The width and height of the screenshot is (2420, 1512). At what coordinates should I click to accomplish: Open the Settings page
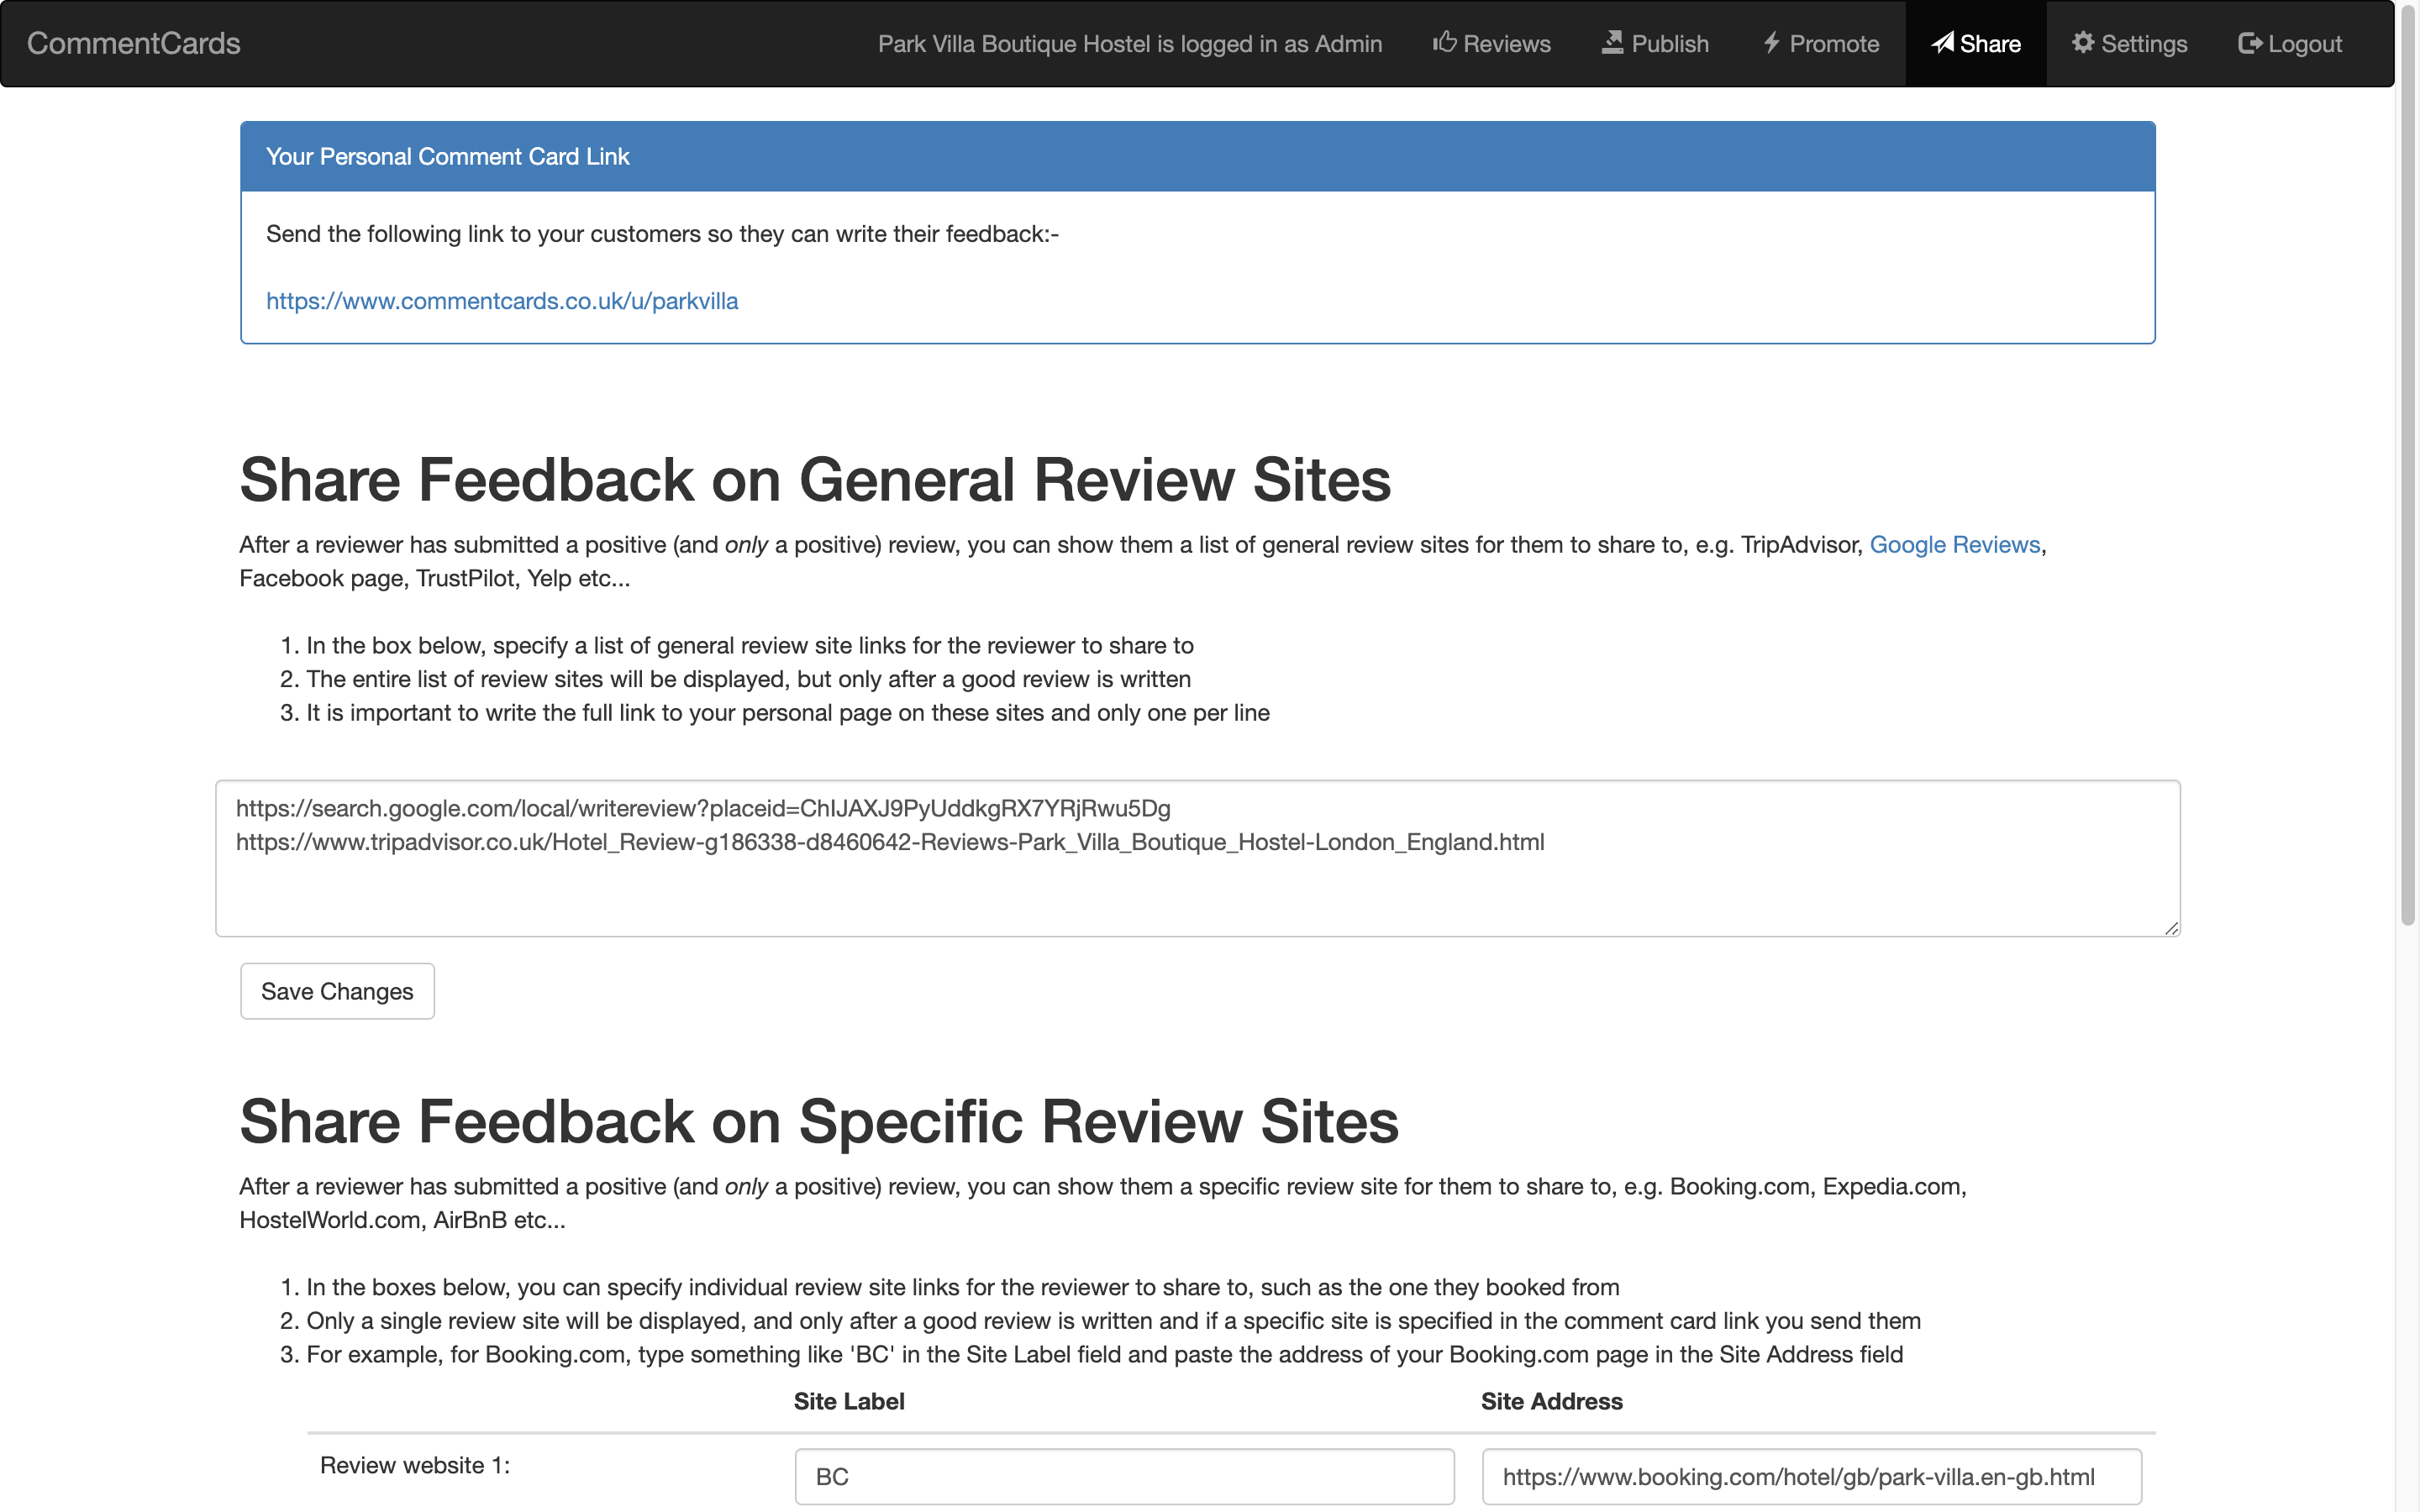point(2144,44)
